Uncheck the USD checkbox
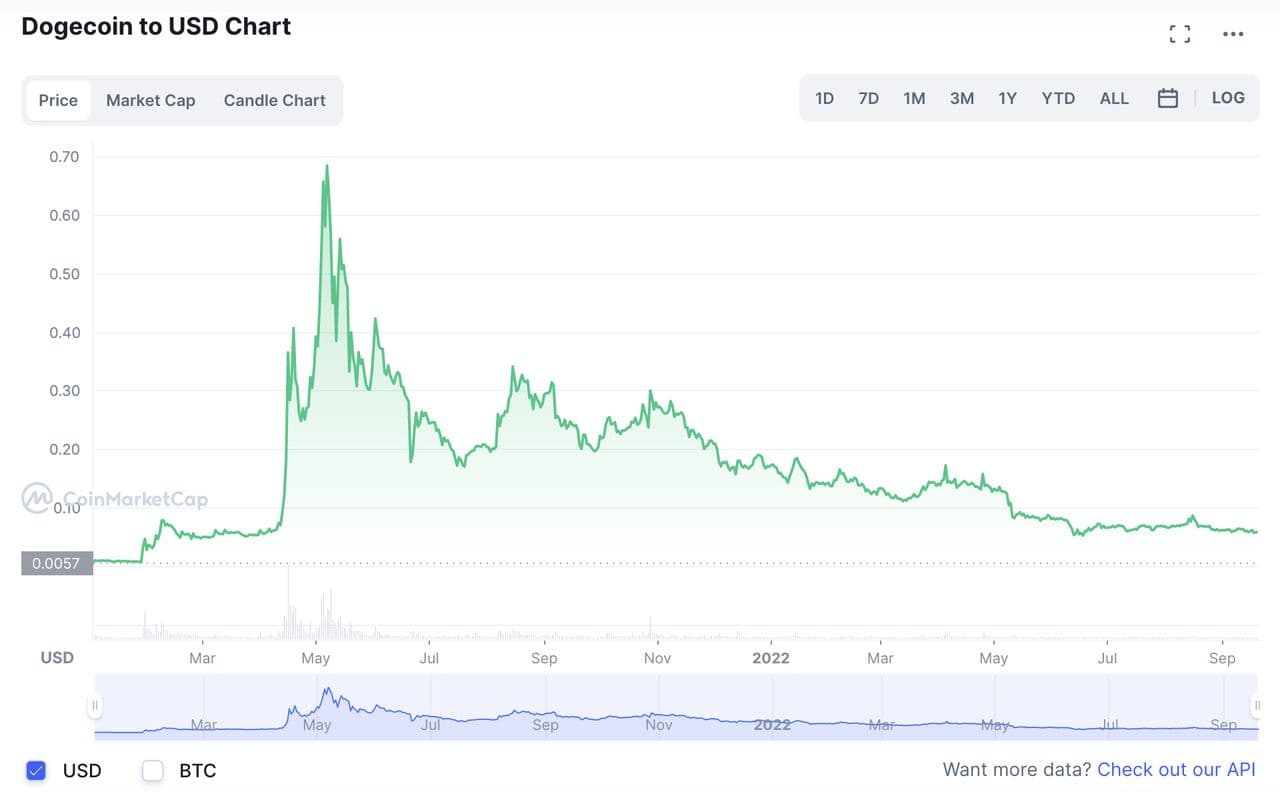 (x=36, y=770)
